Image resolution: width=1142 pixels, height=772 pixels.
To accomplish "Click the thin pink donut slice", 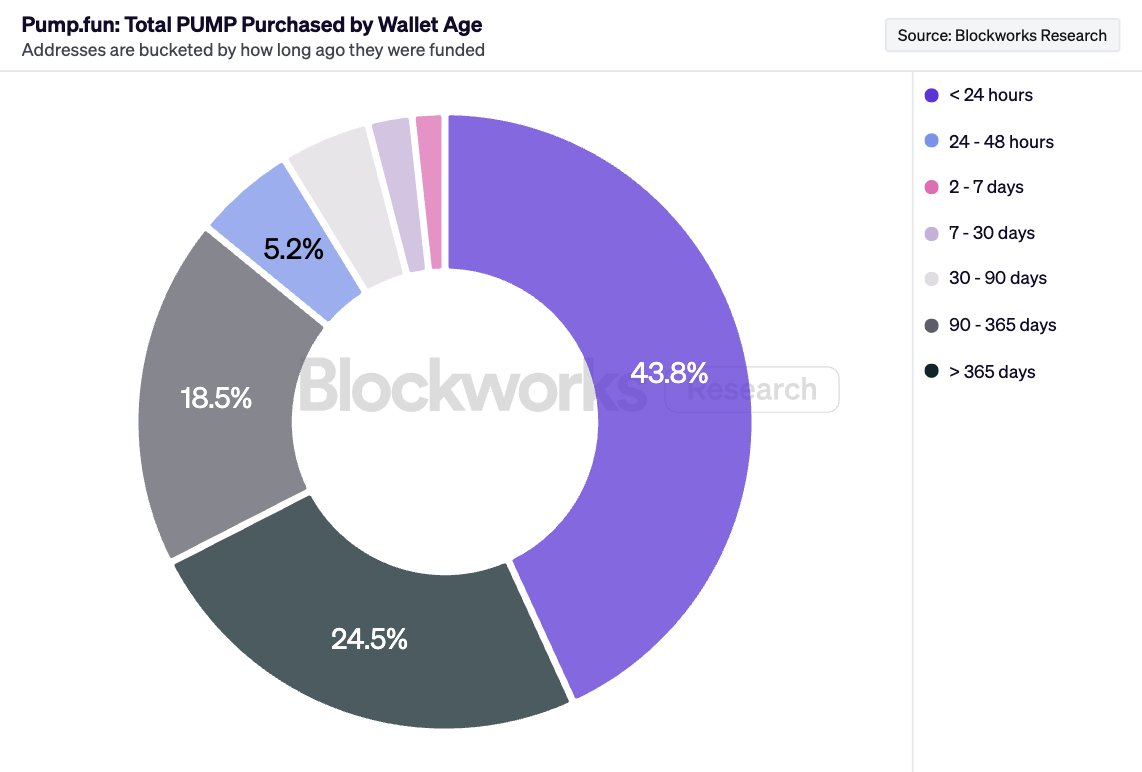I will pyautogui.click(x=431, y=190).
